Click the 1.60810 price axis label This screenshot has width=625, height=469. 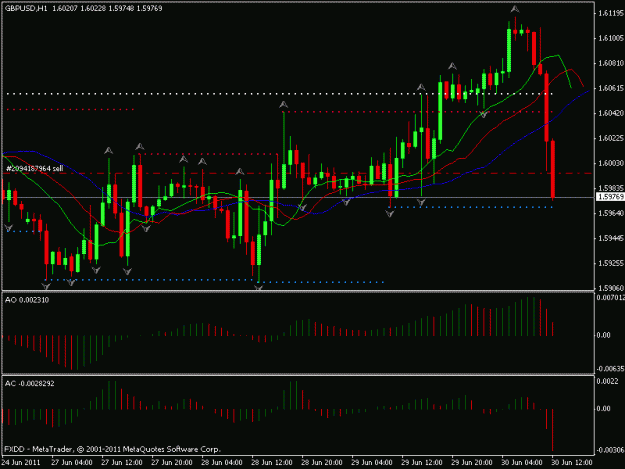[611, 63]
